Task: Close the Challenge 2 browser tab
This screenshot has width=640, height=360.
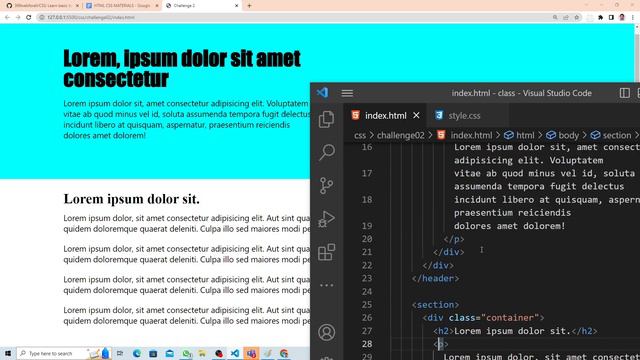Action: click(x=236, y=6)
